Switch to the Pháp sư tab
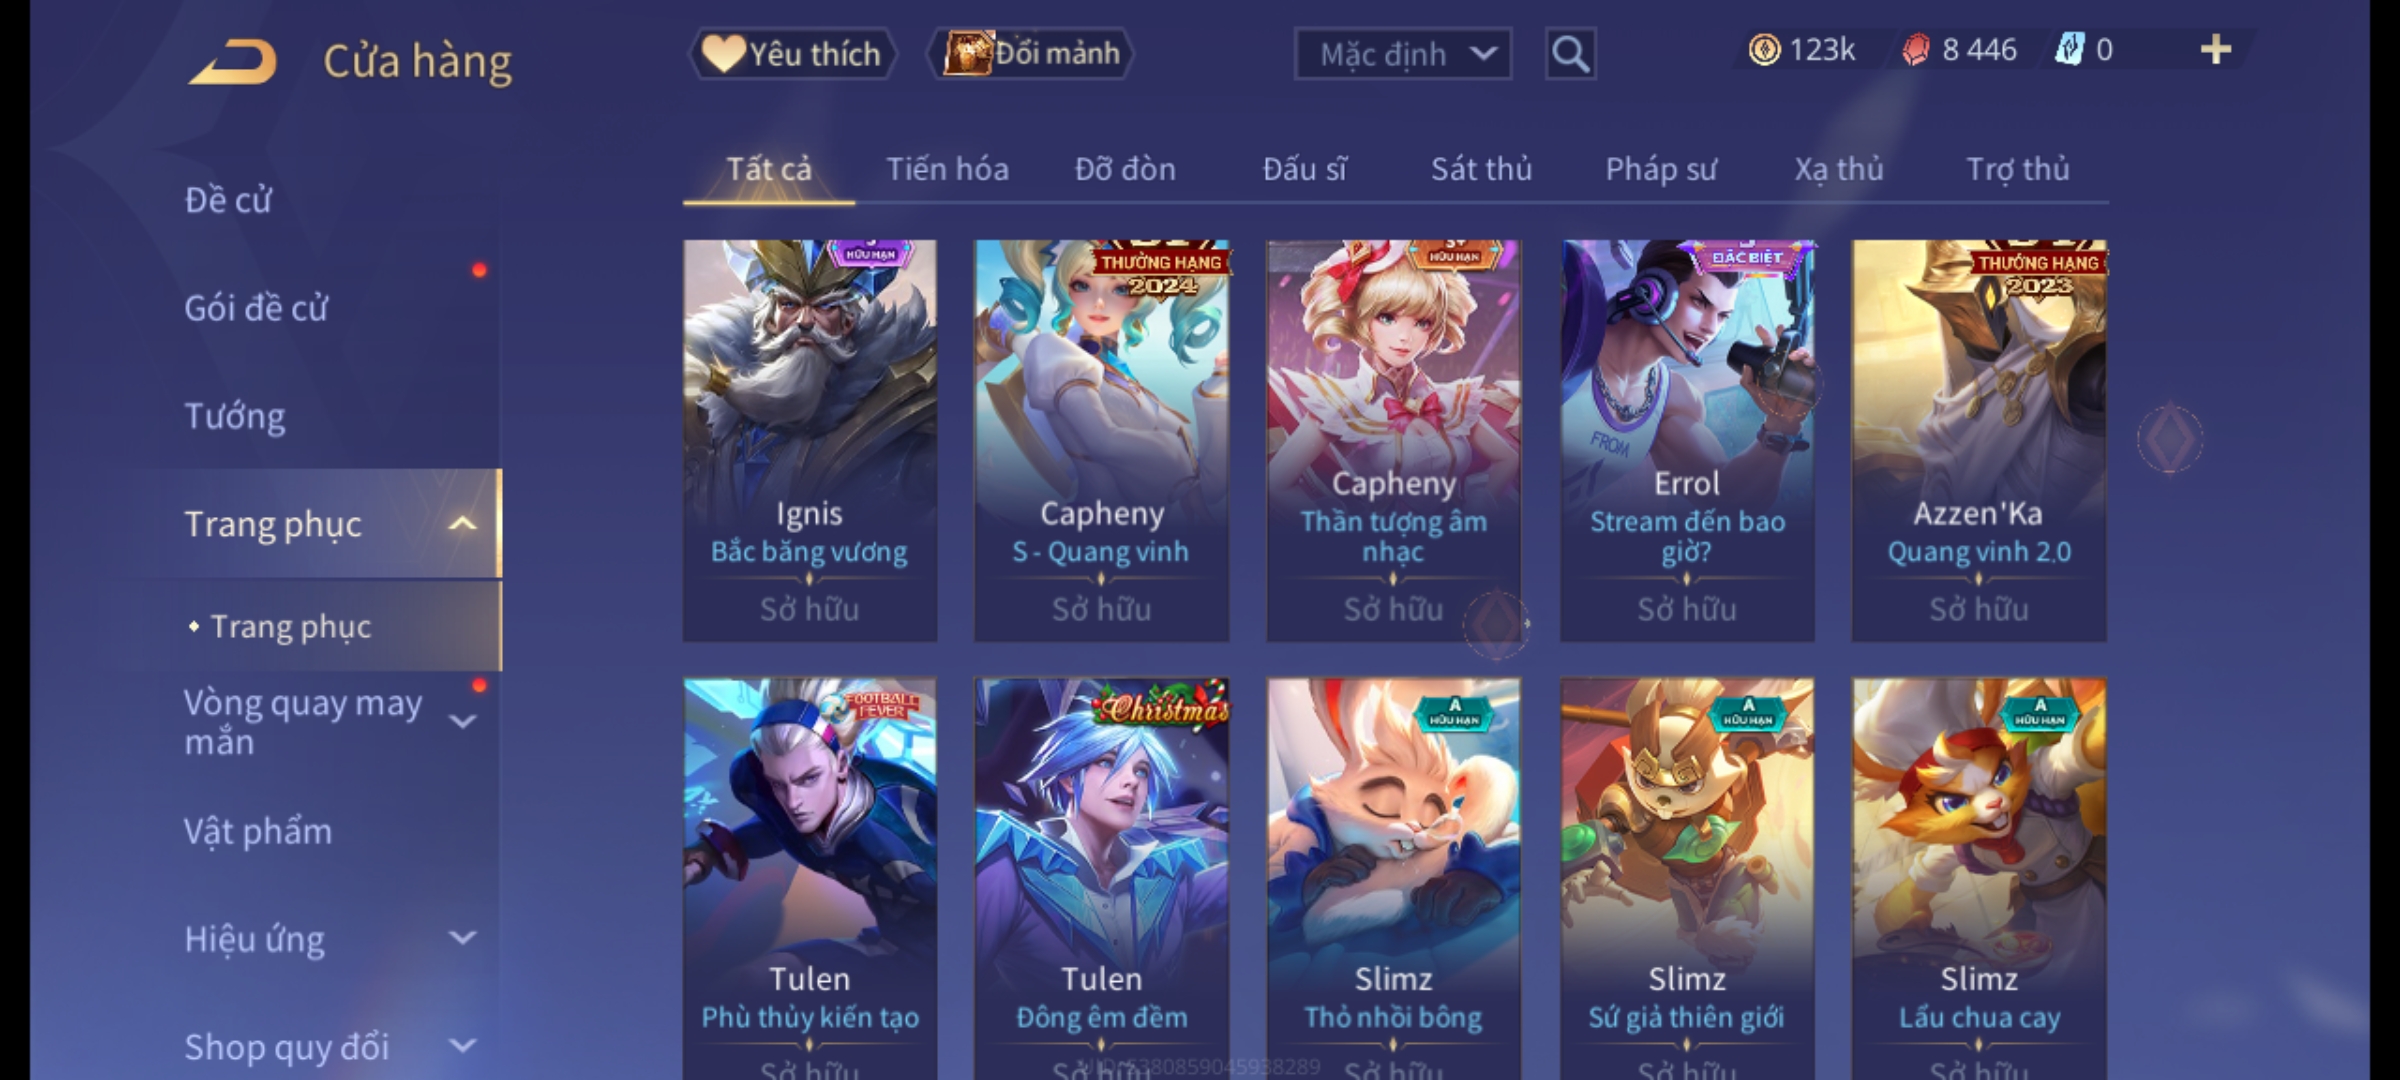 [1660, 169]
